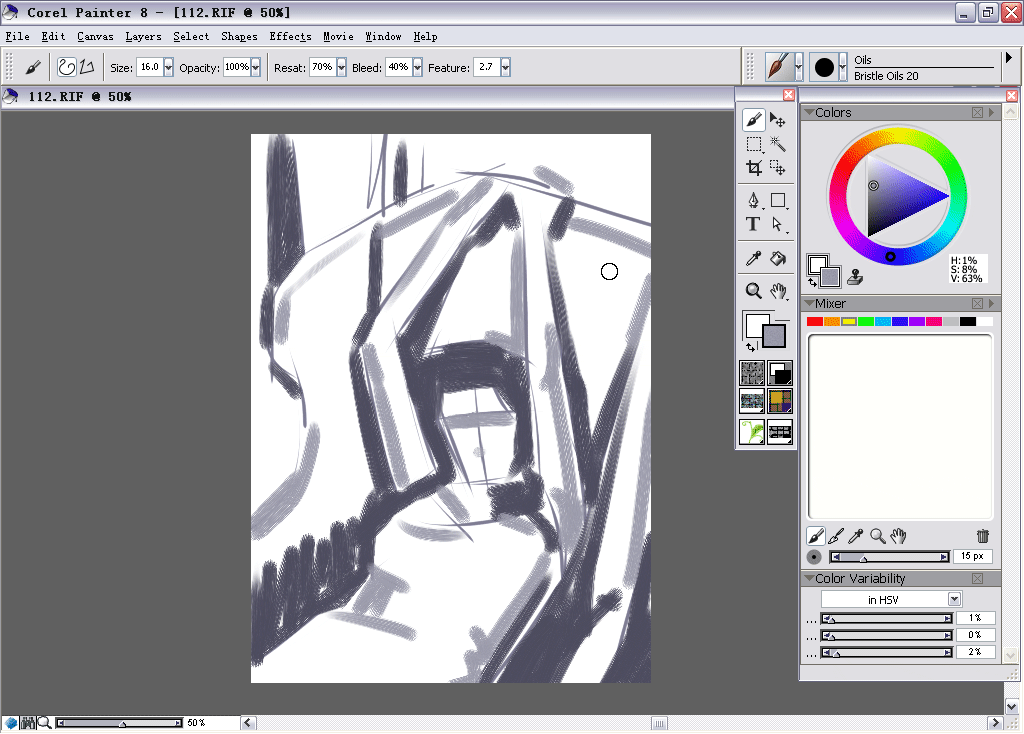Toggle the clone color stamp button
Viewport: 1024px width, 734px height.
[855, 277]
